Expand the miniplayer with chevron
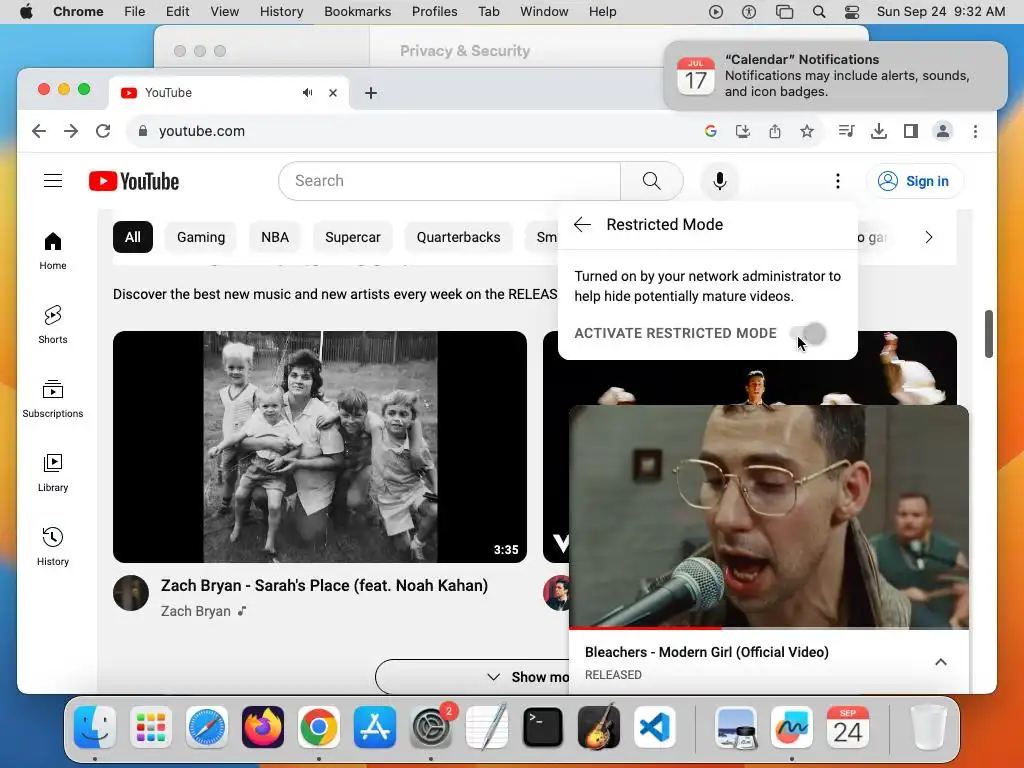The height and width of the screenshot is (768, 1024). pos(940,662)
